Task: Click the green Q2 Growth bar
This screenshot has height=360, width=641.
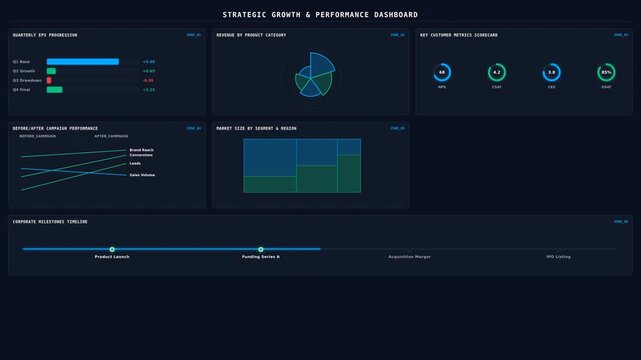Action: (51, 71)
